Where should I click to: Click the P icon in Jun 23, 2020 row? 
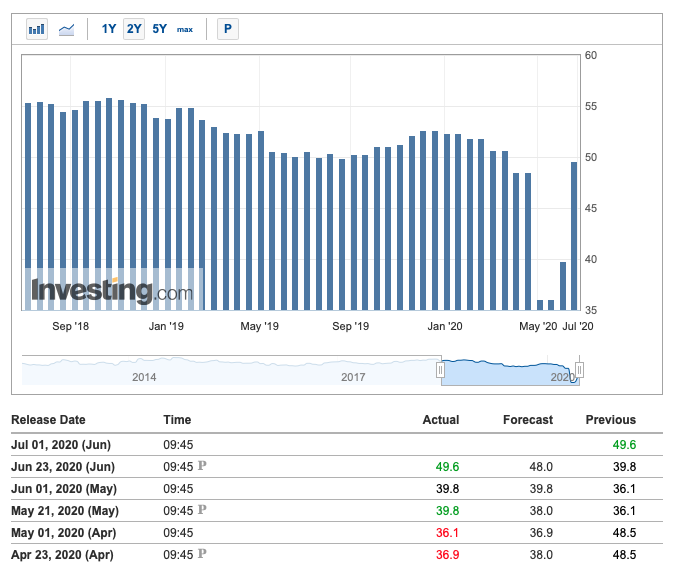202,466
